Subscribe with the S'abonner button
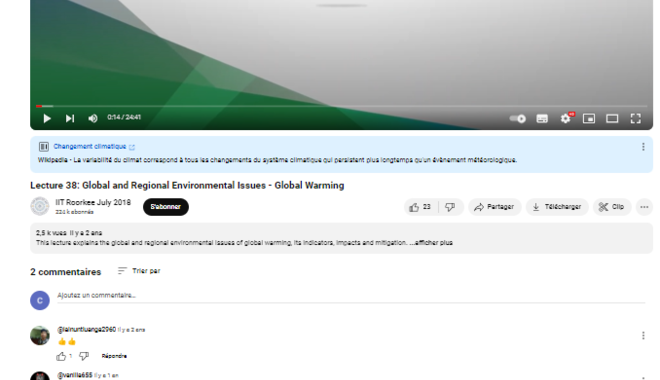 point(166,207)
